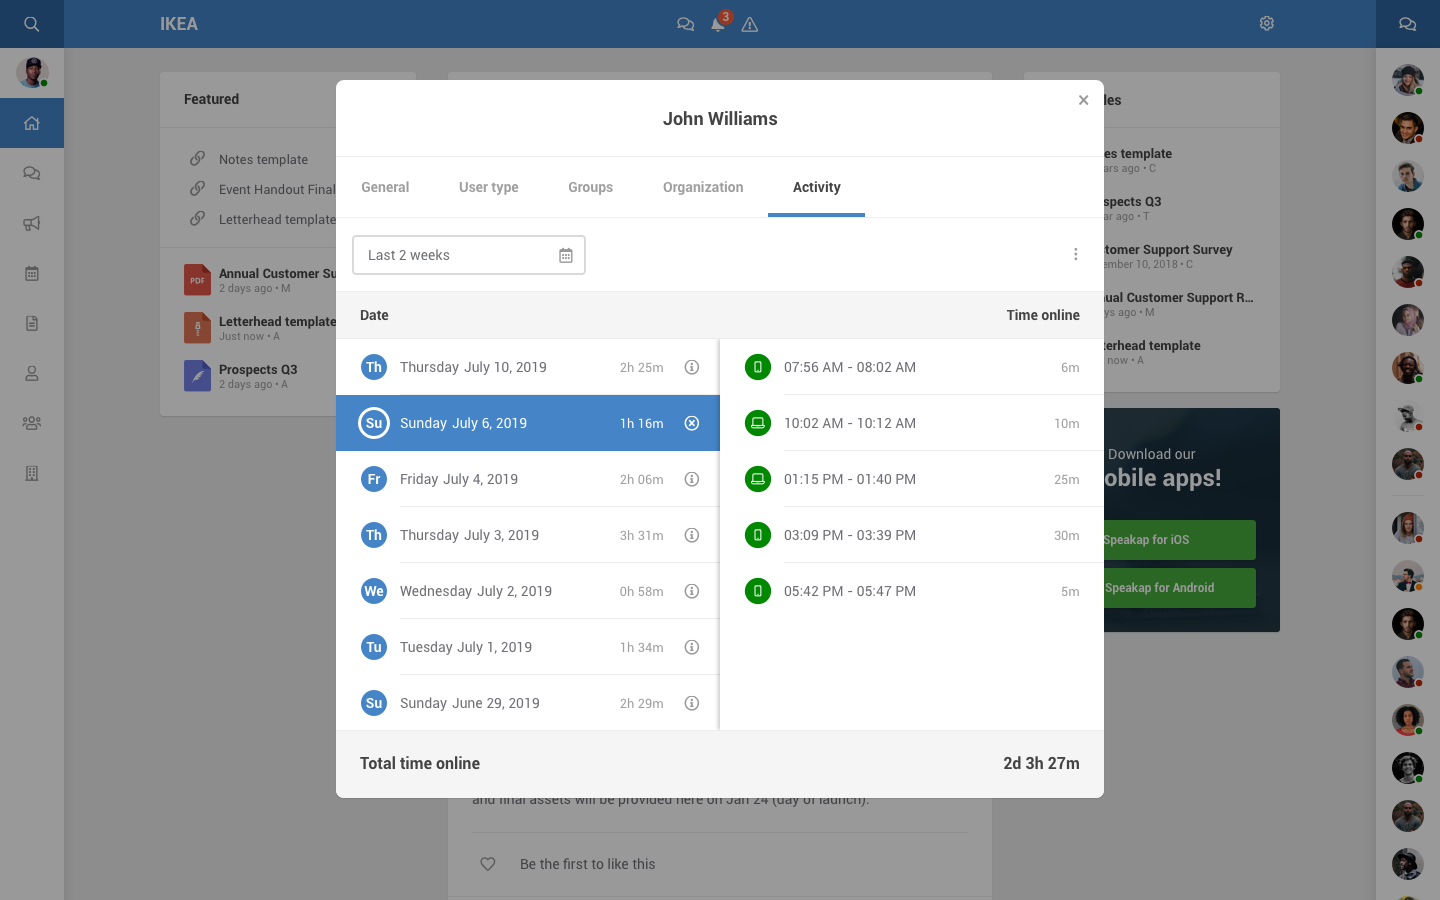Select the Tuesday July 1, 2019 row
The image size is (1440, 900).
click(527, 647)
